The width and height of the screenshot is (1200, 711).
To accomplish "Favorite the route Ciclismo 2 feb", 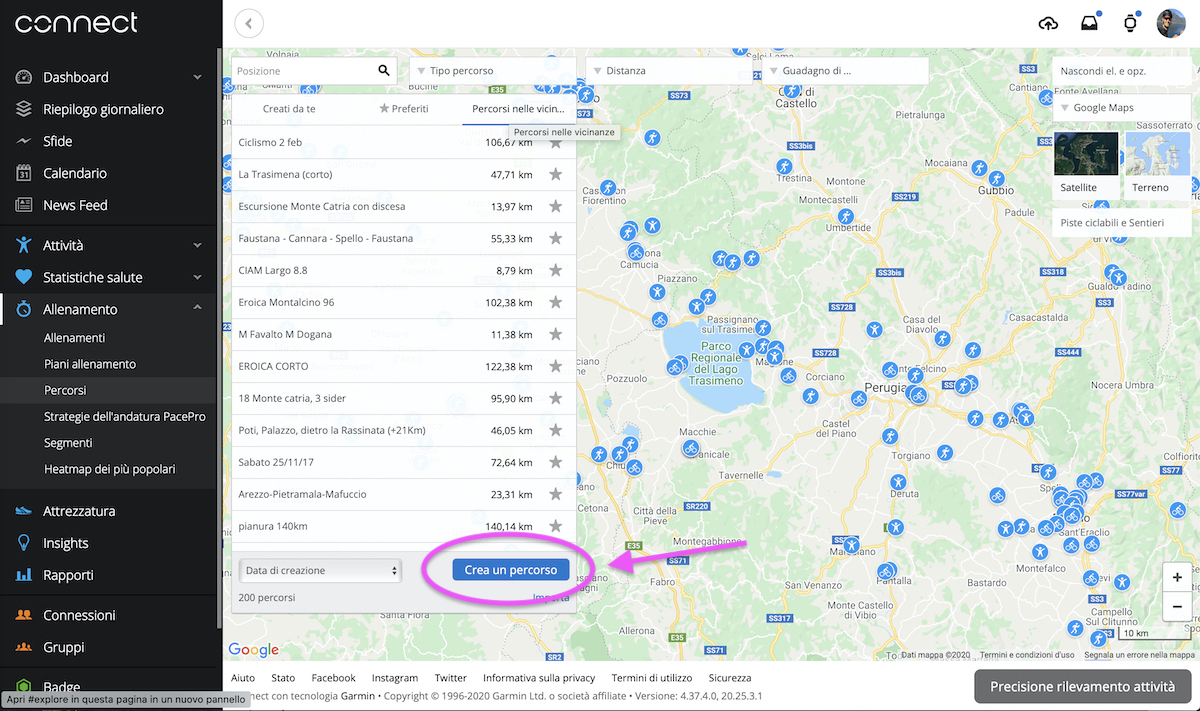I will click(556, 143).
